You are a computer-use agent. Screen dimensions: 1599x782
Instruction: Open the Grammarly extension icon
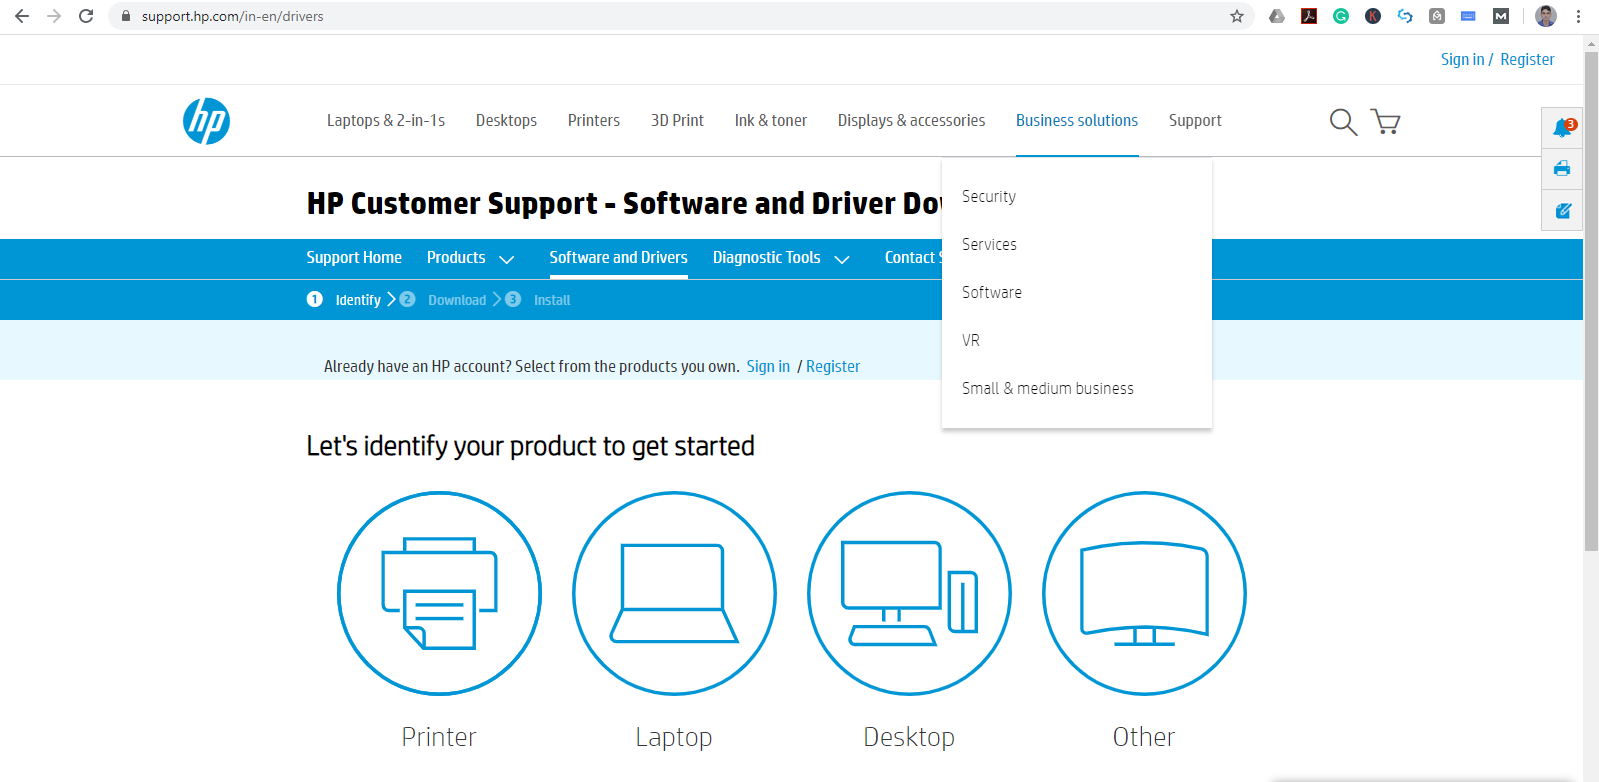(x=1341, y=16)
